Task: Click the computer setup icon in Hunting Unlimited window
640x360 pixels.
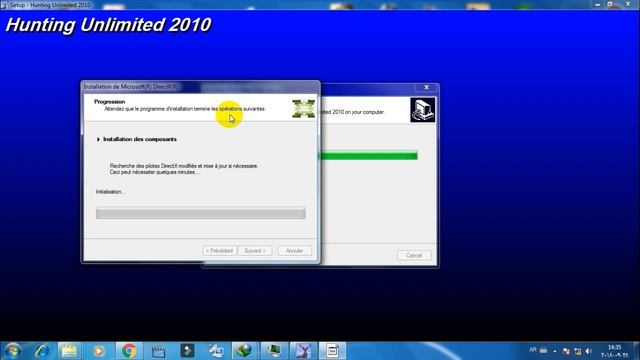Action: click(422, 110)
